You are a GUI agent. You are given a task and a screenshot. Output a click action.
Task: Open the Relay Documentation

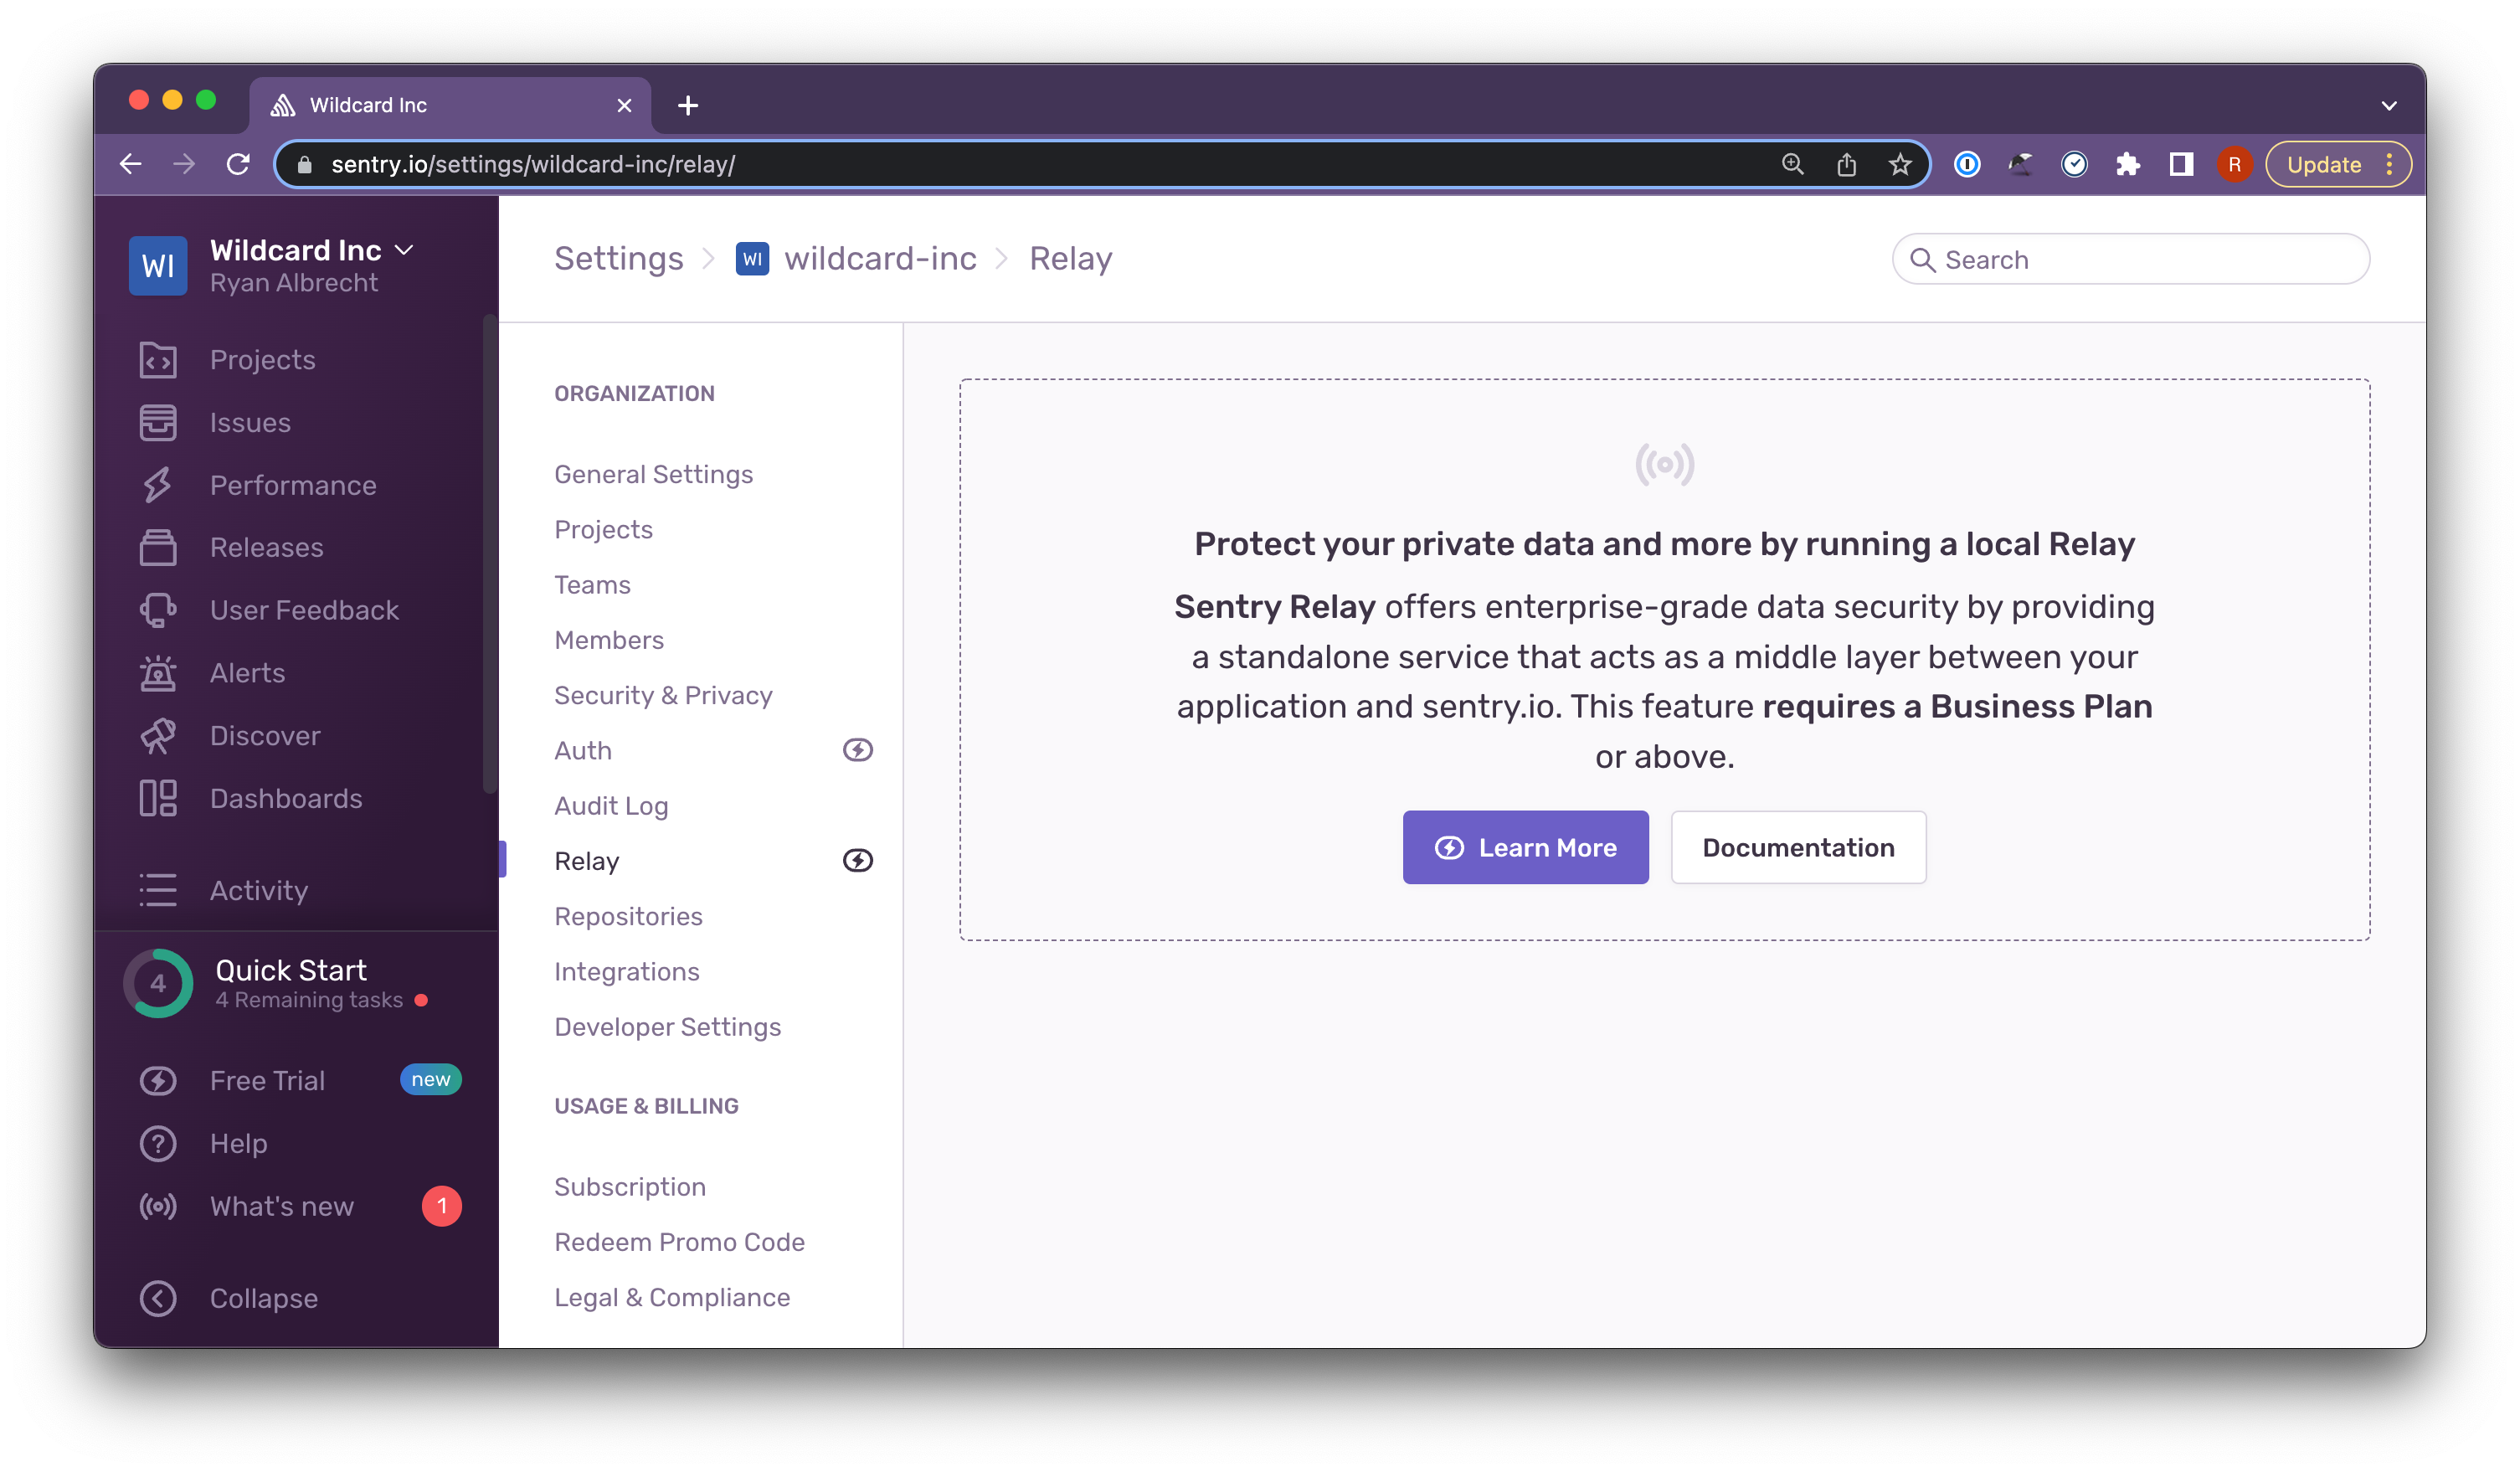[1797, 847]
